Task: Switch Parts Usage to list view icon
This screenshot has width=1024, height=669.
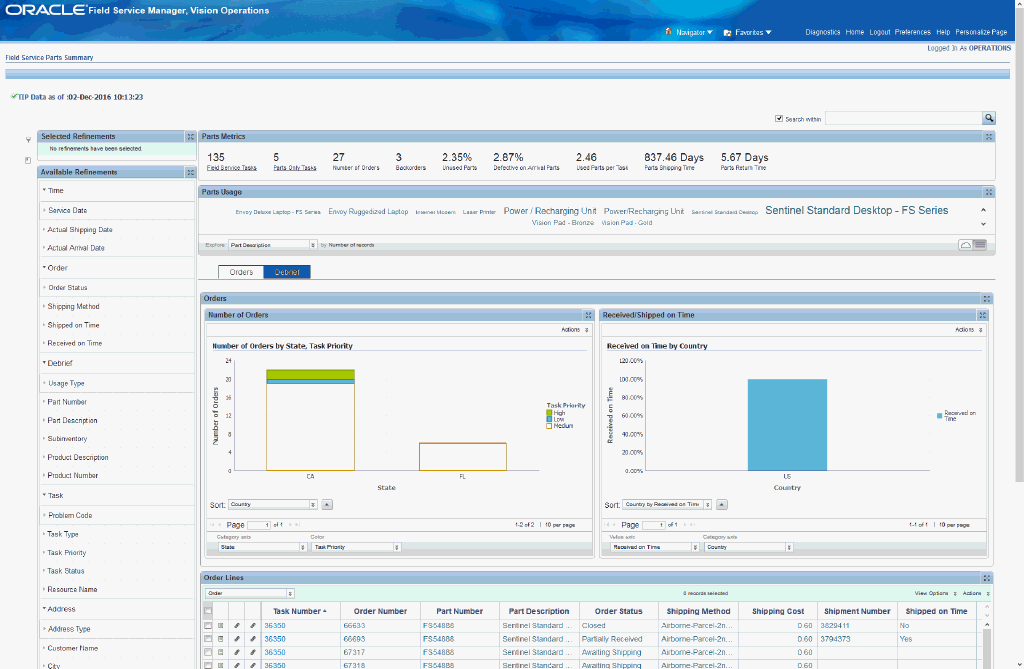Action: 980,244
